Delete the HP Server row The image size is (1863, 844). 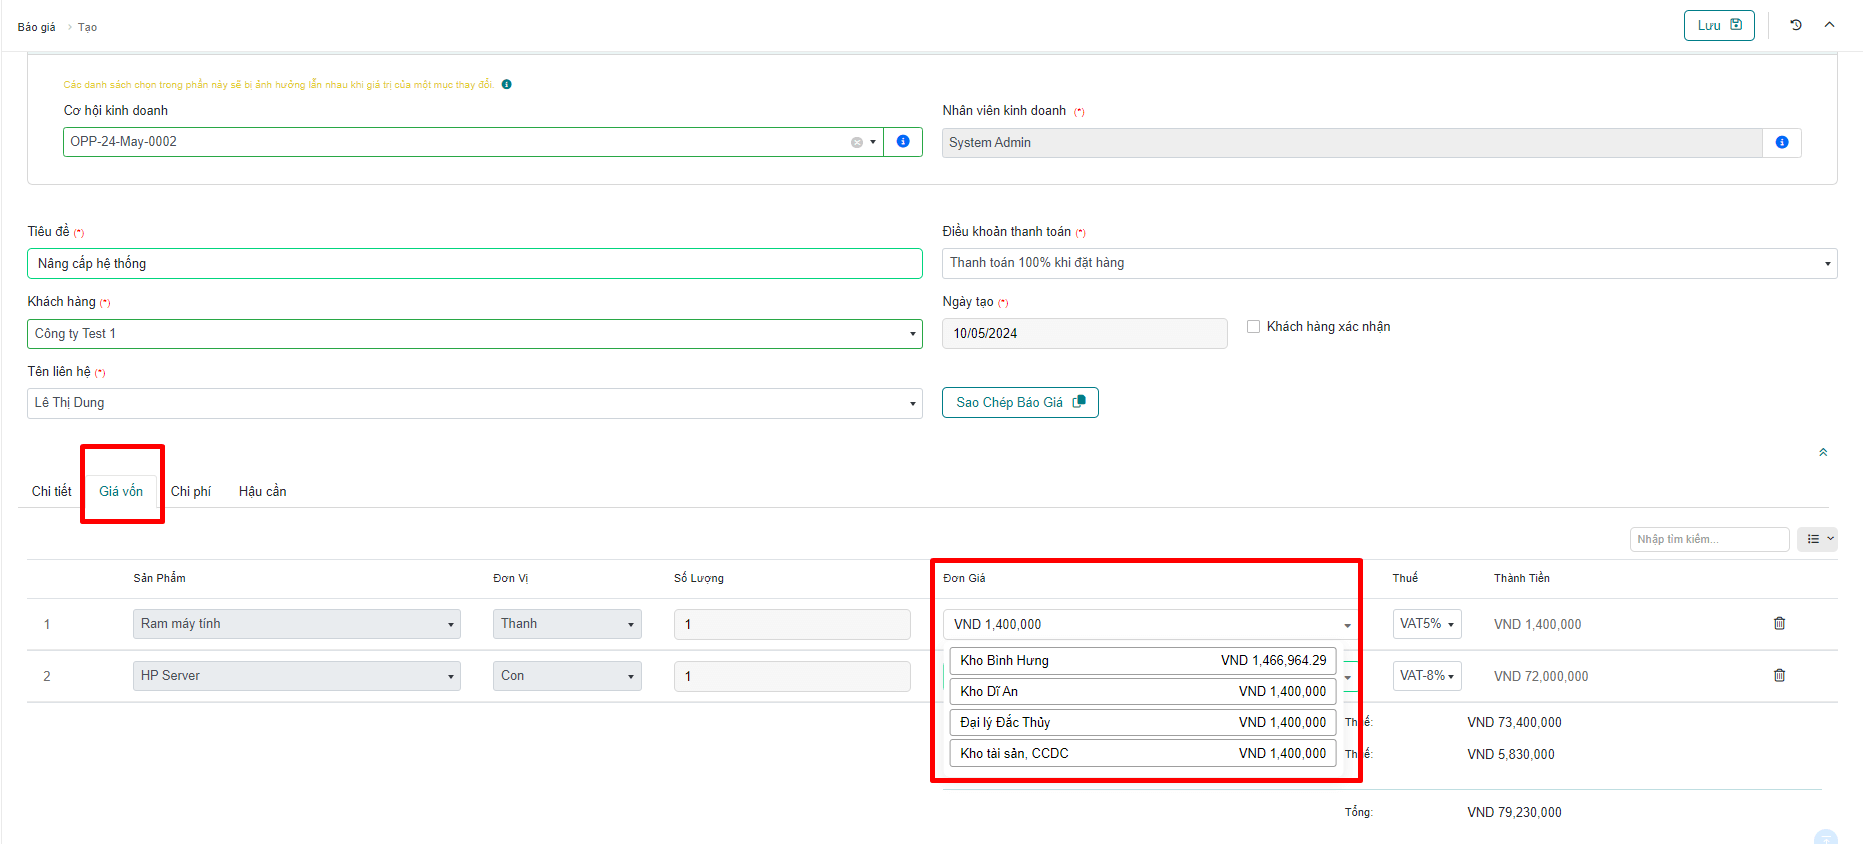[1779, 676]
